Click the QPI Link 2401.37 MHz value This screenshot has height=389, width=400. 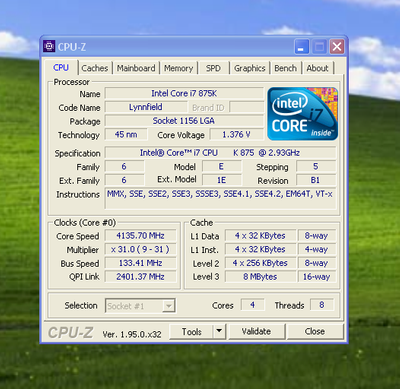[140, 277]
